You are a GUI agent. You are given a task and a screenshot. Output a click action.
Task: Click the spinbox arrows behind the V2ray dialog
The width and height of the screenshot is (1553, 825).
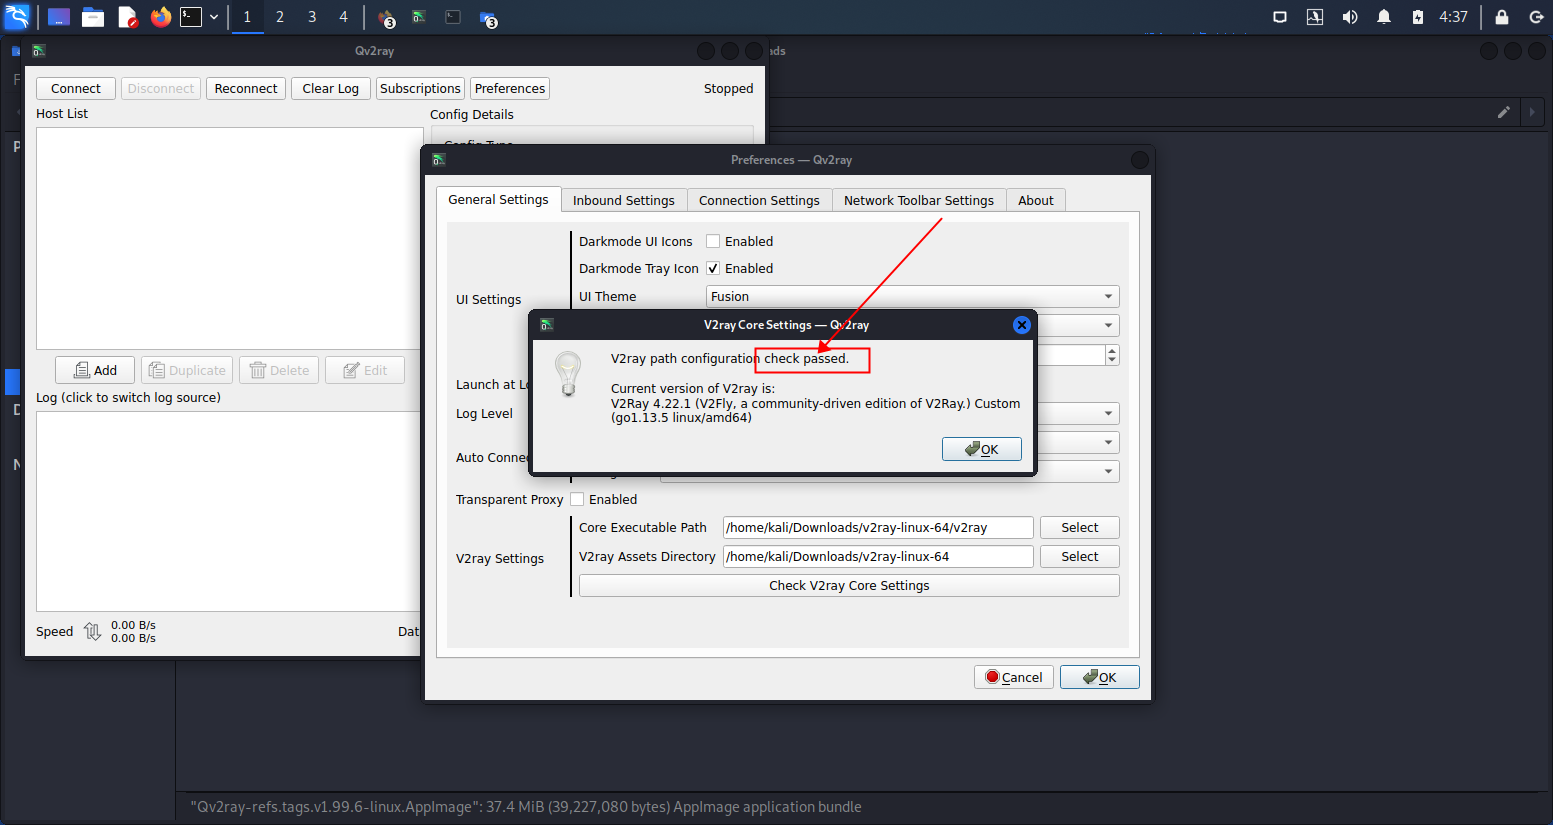[1112, 355]
